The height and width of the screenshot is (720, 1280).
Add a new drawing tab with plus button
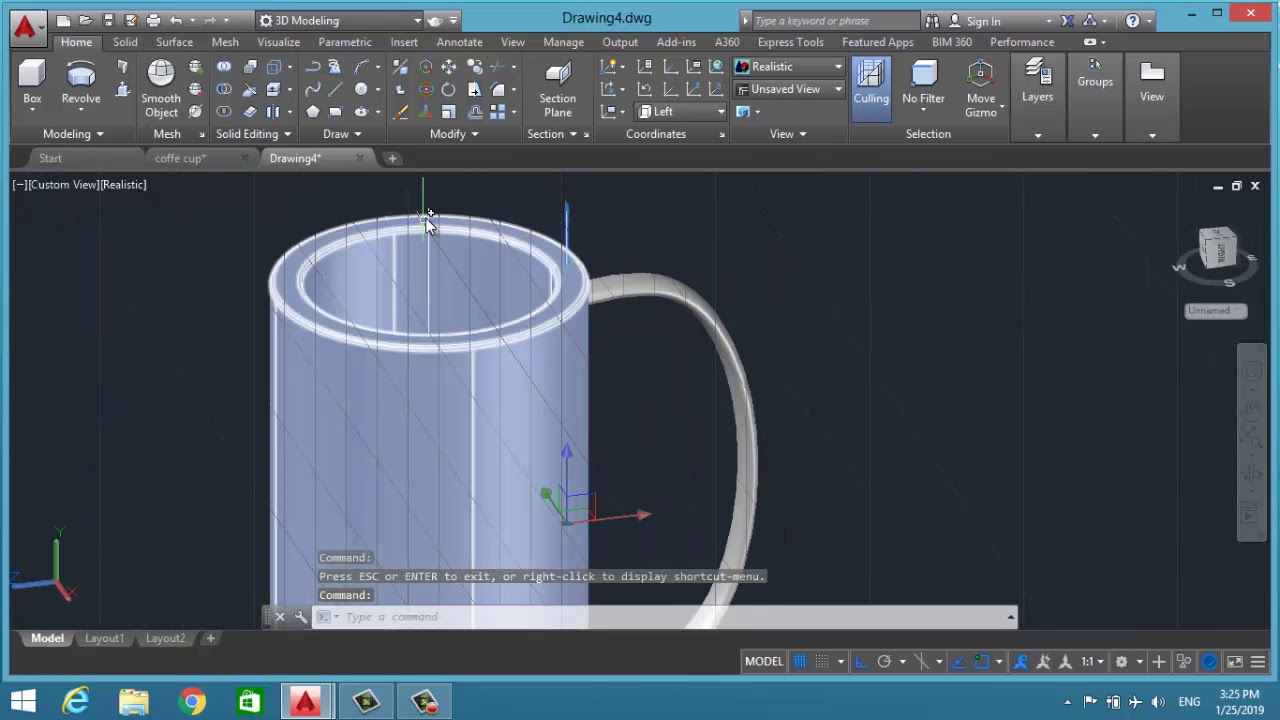click(392, 158)
